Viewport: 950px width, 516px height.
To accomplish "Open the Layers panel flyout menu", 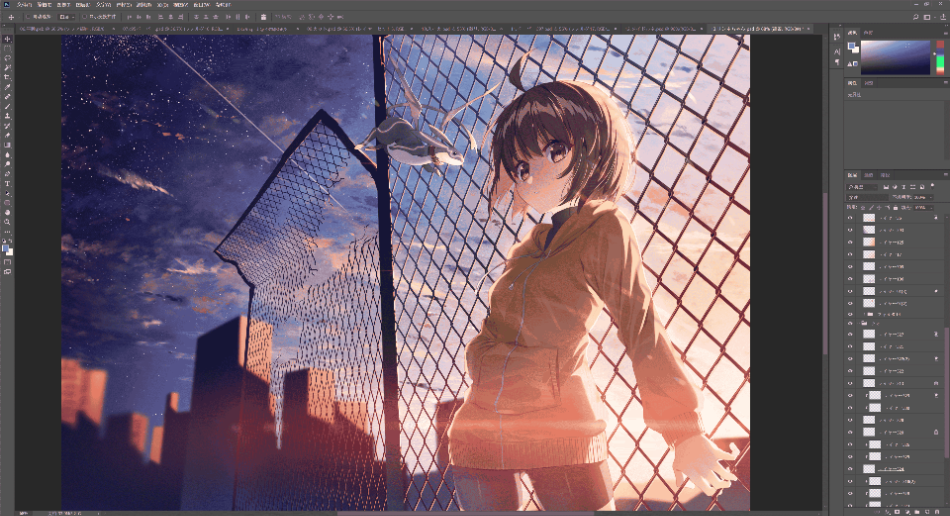I will coord(946,174).
